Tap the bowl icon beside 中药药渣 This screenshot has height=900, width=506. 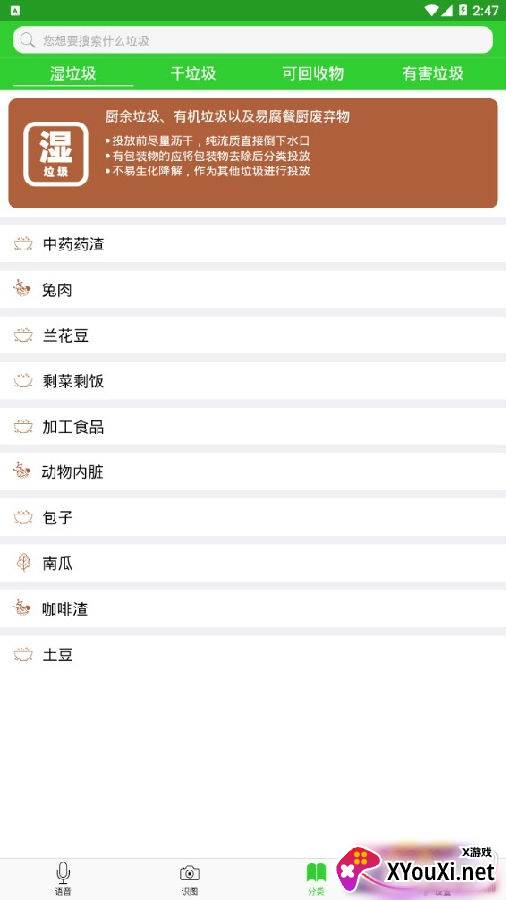[x=23, y=244]
